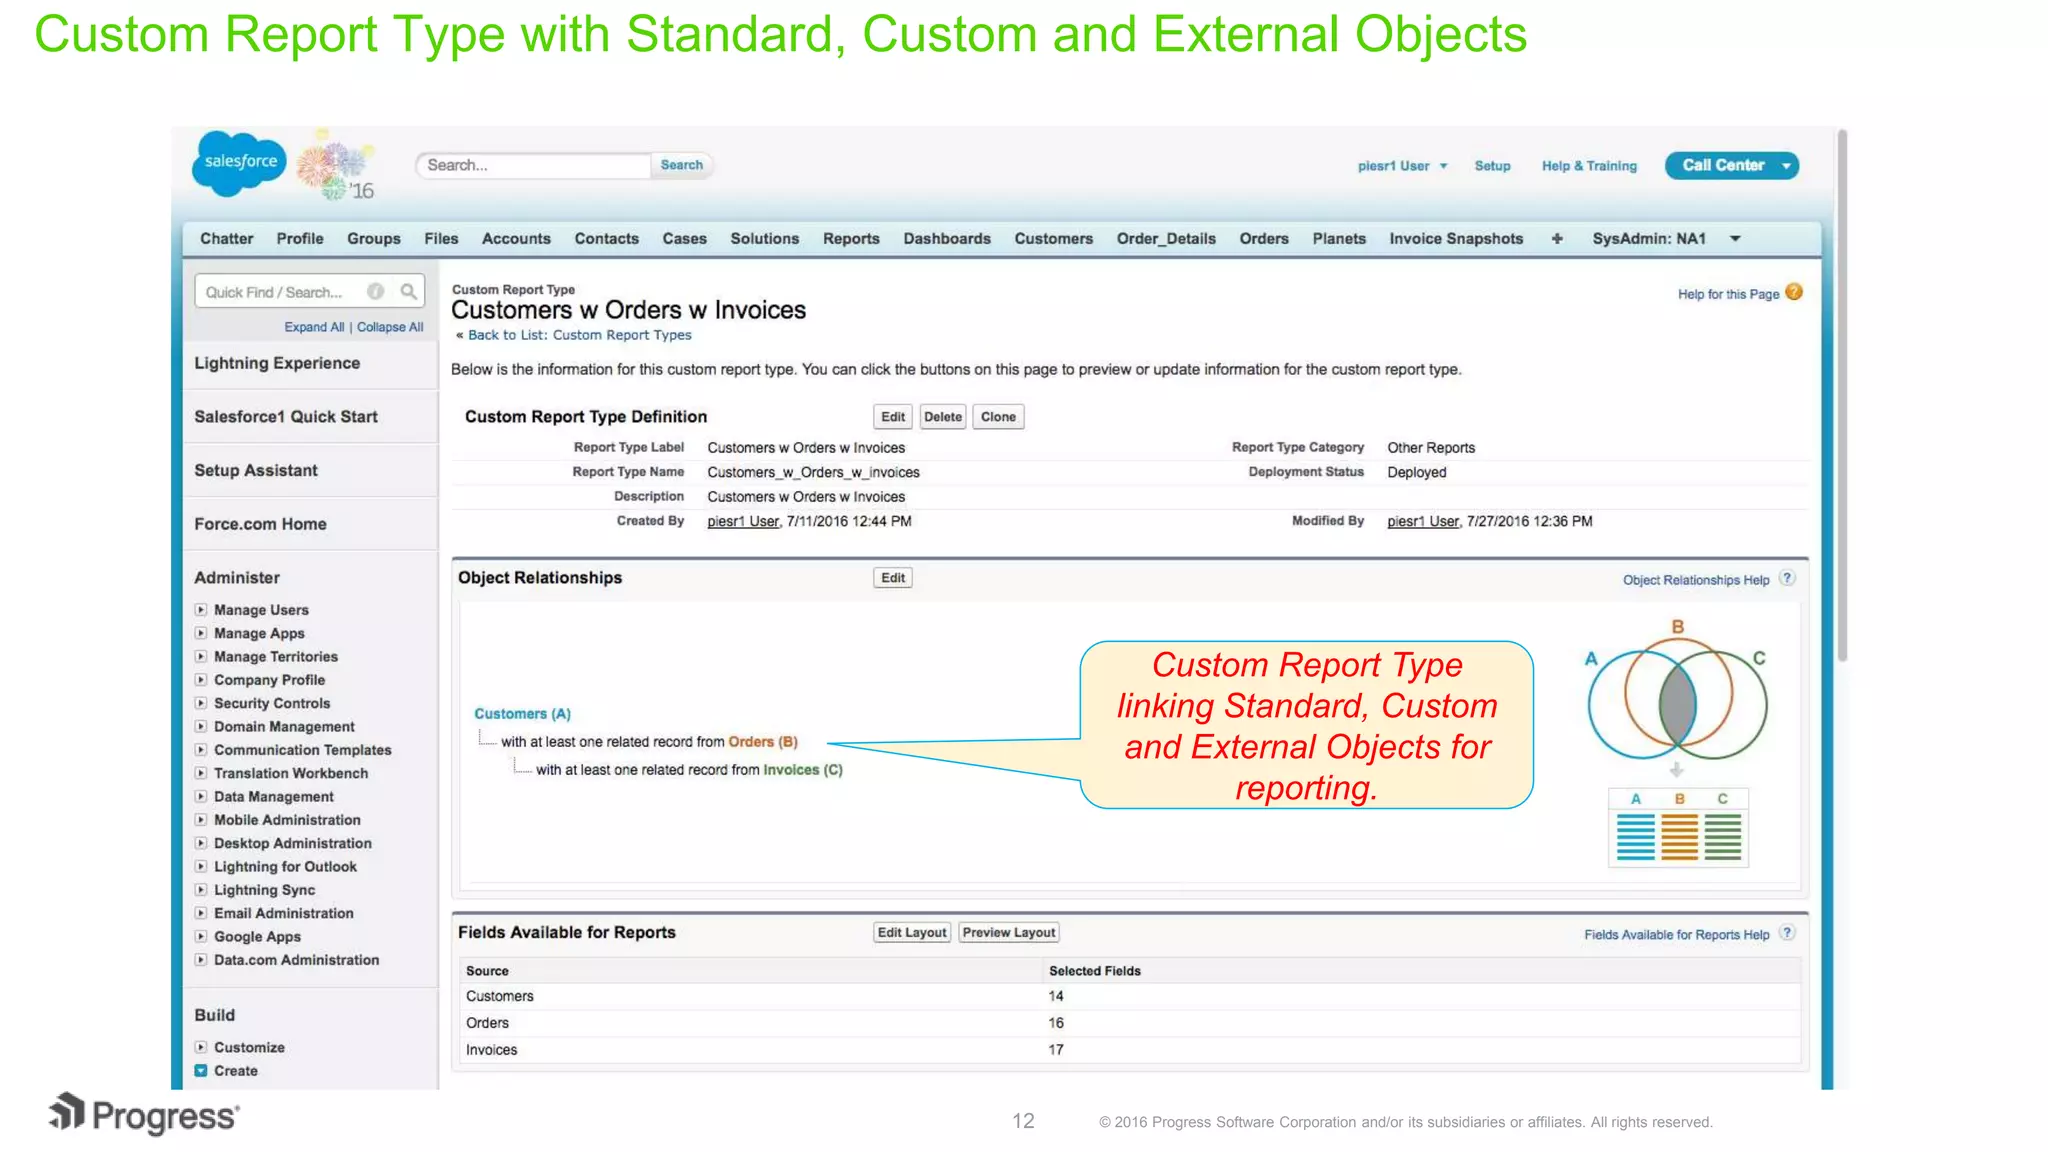2048x1152 pixels.
Task: Expand the Security Controls section
Action: click(201, 703)
